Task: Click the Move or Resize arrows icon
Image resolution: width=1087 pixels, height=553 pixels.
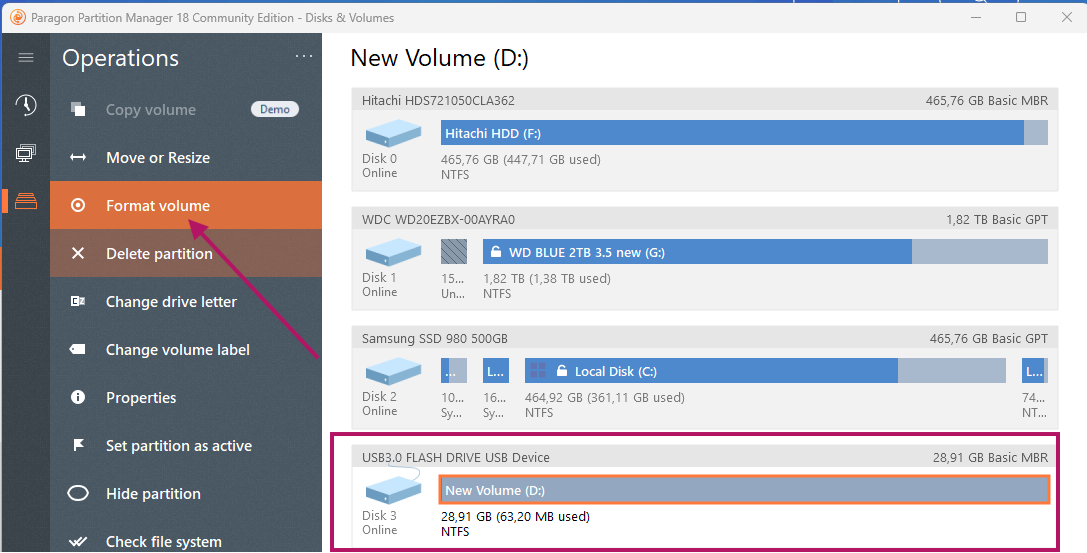Action: (78, 157)
